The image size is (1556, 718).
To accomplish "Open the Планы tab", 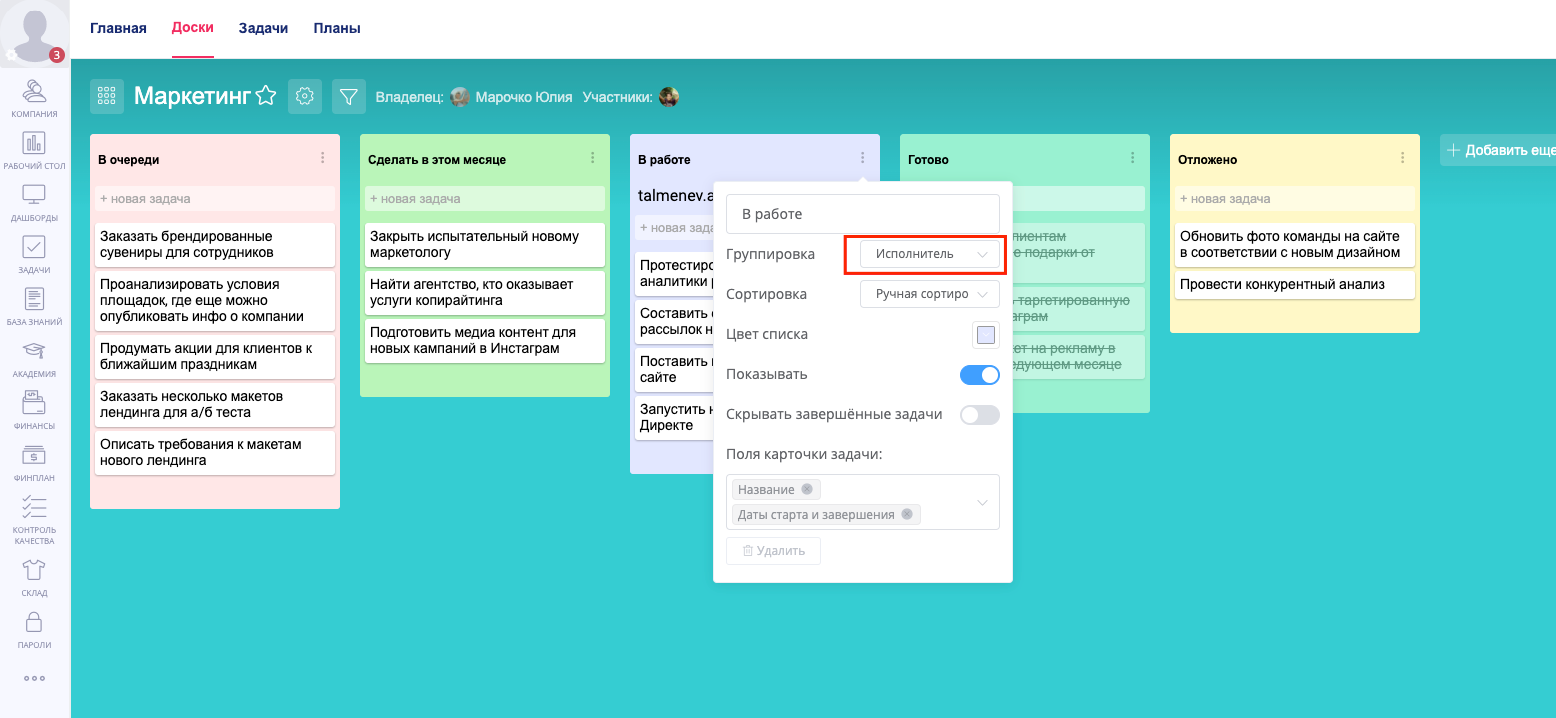I will pyautogui.click(x=337, y=28).
